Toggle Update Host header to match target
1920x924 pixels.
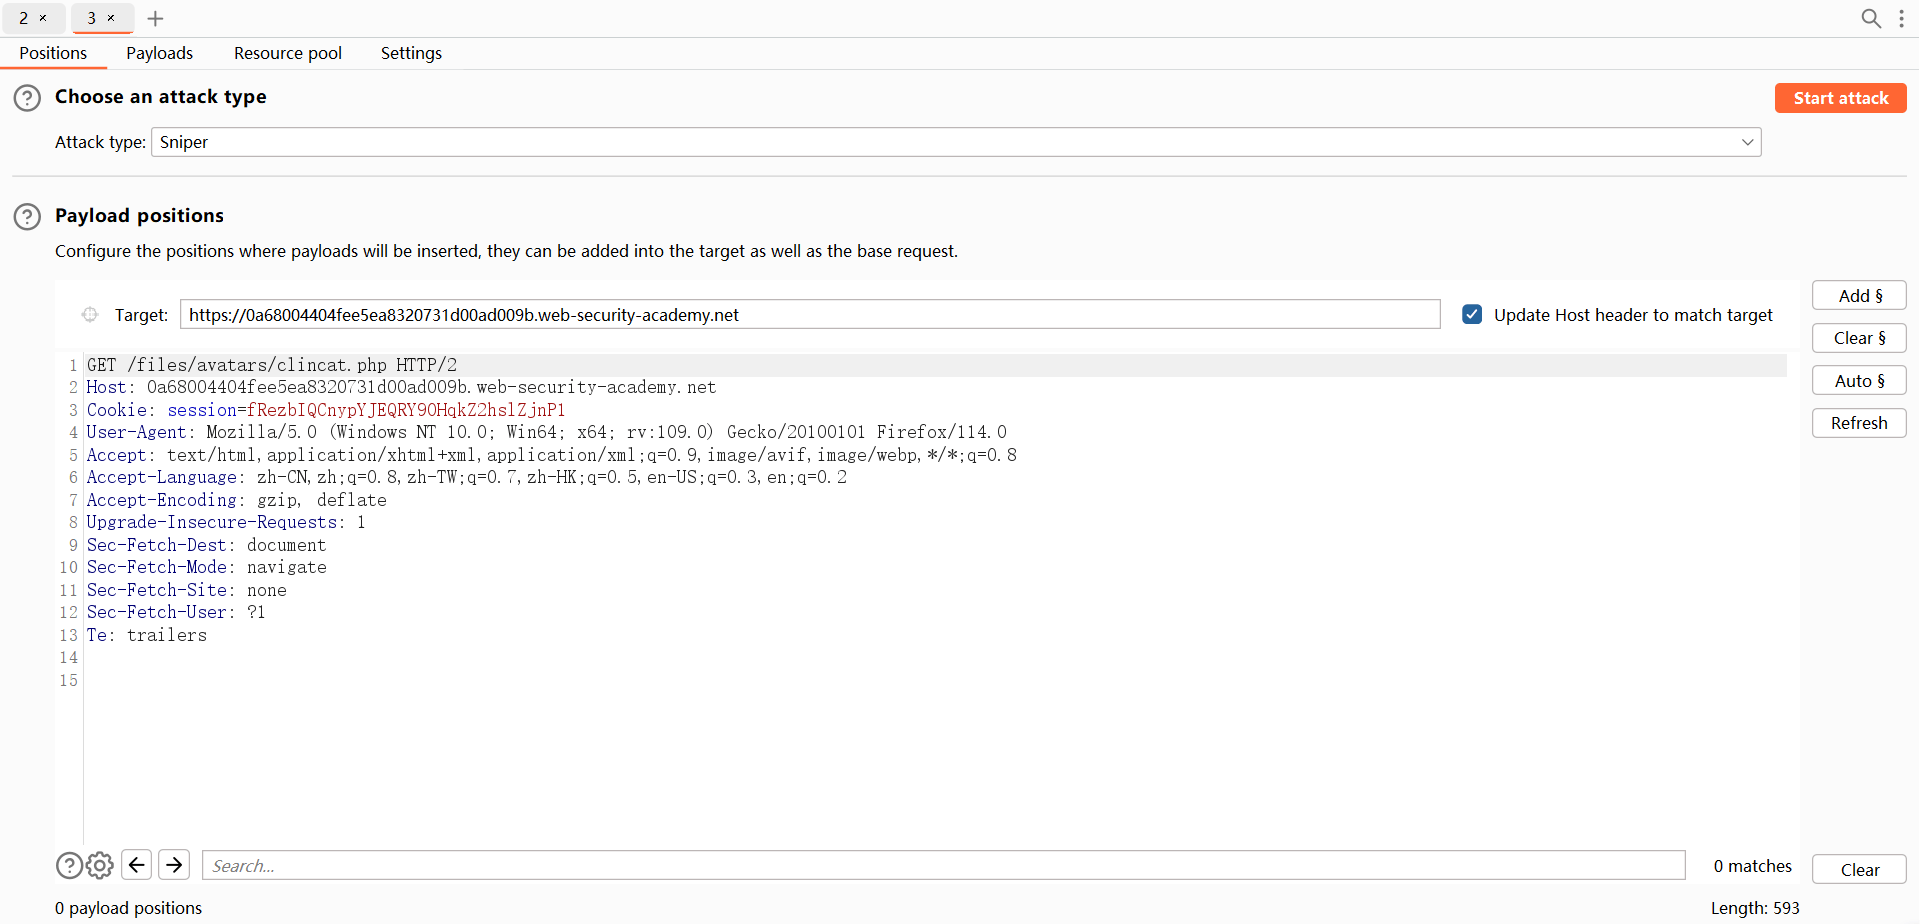click(1472, 315)
